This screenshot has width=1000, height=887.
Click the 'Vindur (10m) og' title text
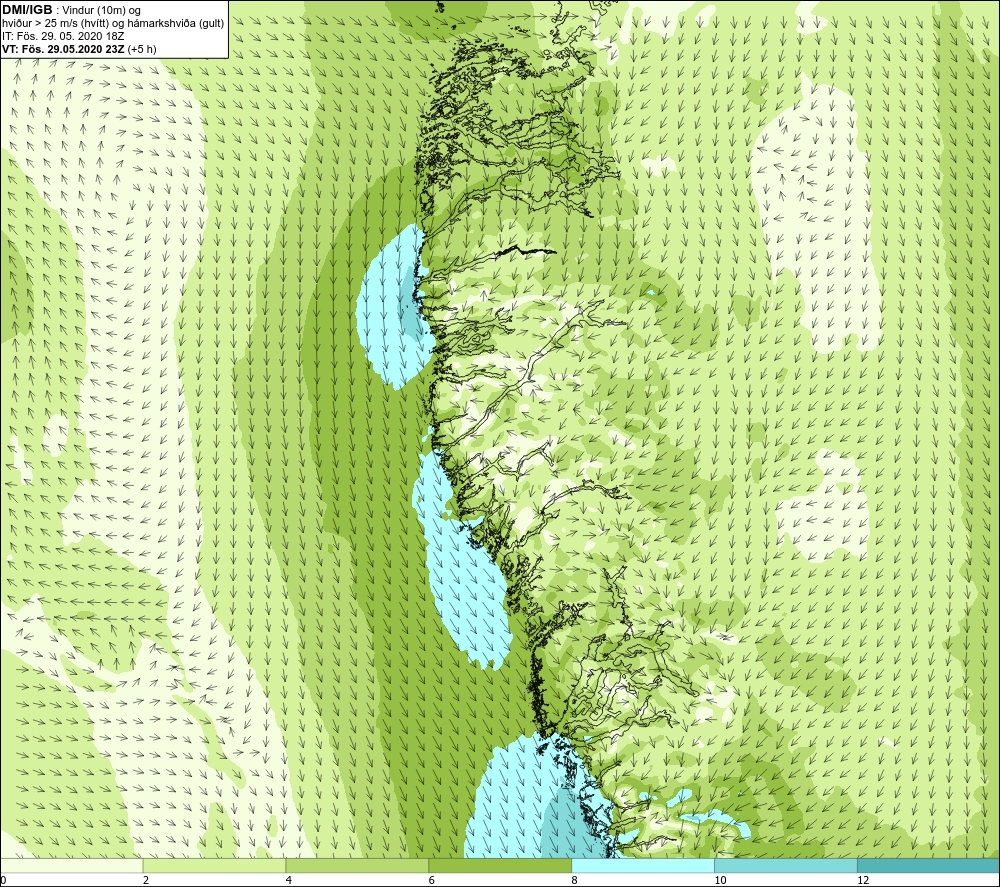click(101, 10)
